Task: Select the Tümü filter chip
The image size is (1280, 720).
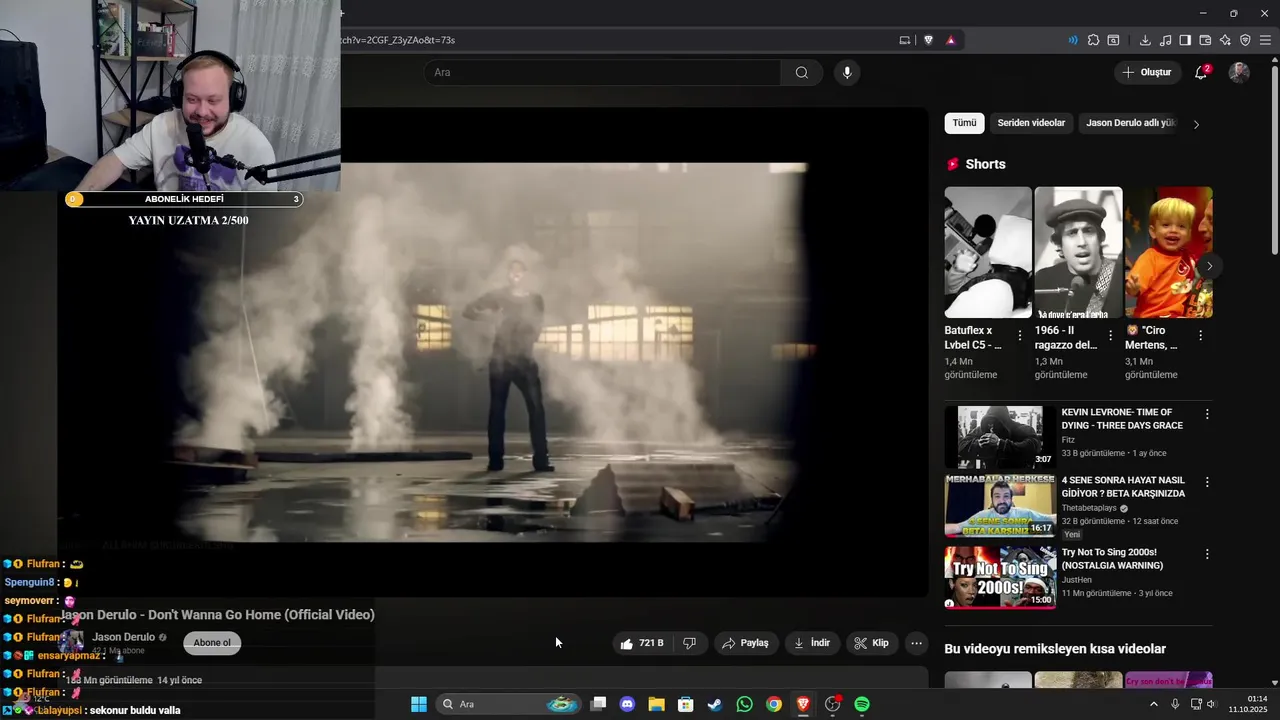Action: [x=964, y=123]
